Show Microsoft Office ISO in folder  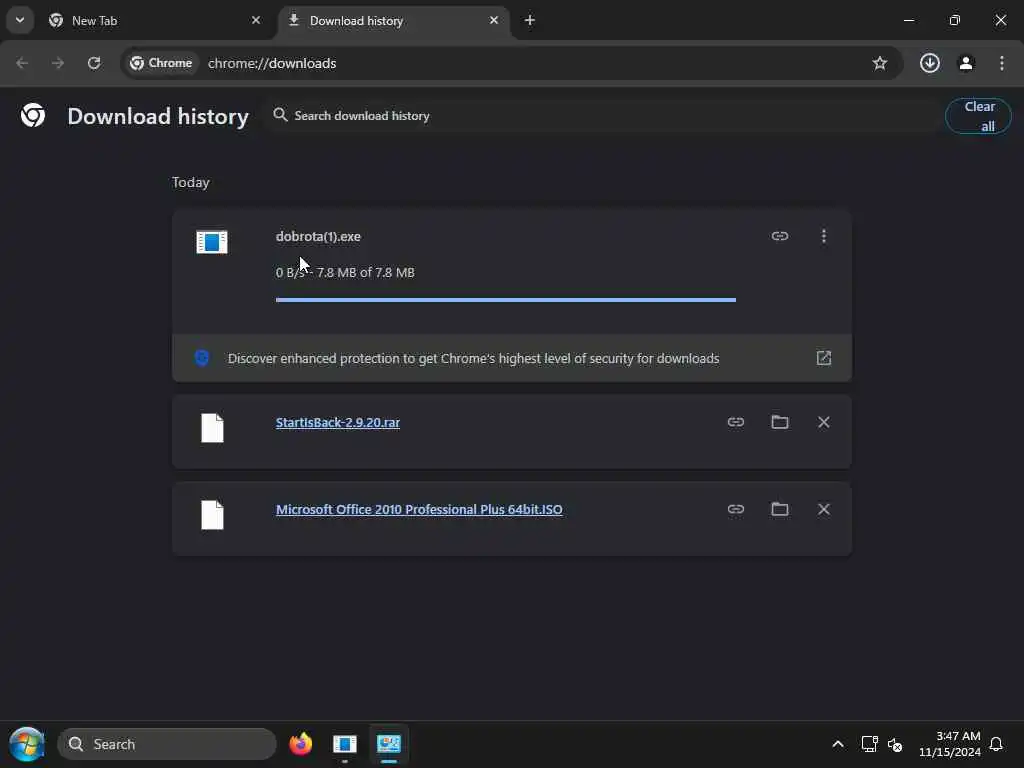(780, 509)
